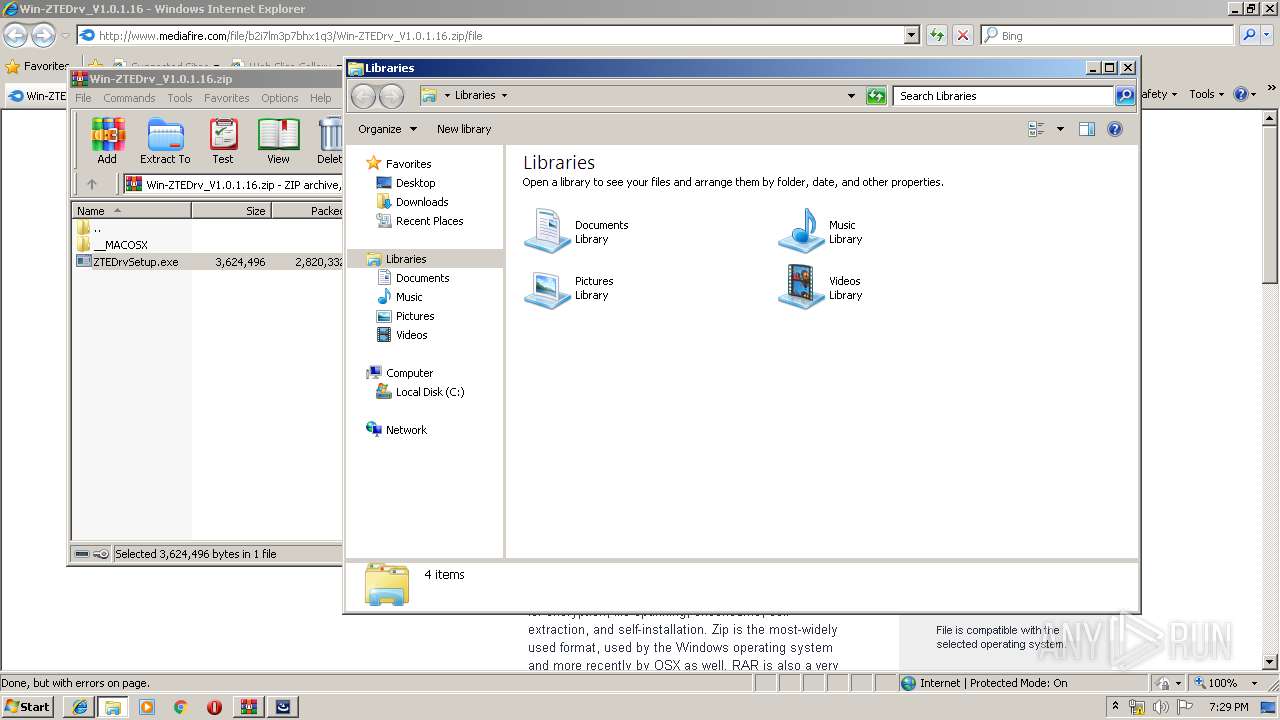Change view icon in Libraries window

1036,129
